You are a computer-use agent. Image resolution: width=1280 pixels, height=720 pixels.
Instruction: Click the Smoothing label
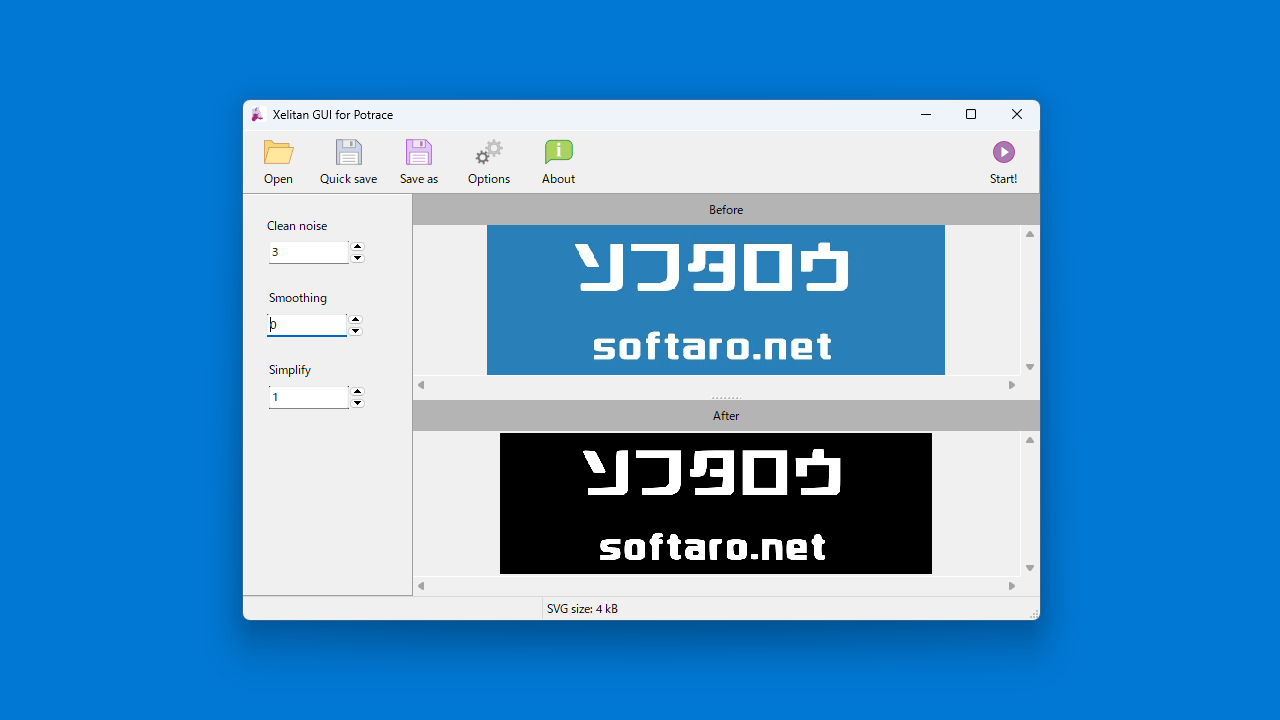298,298
